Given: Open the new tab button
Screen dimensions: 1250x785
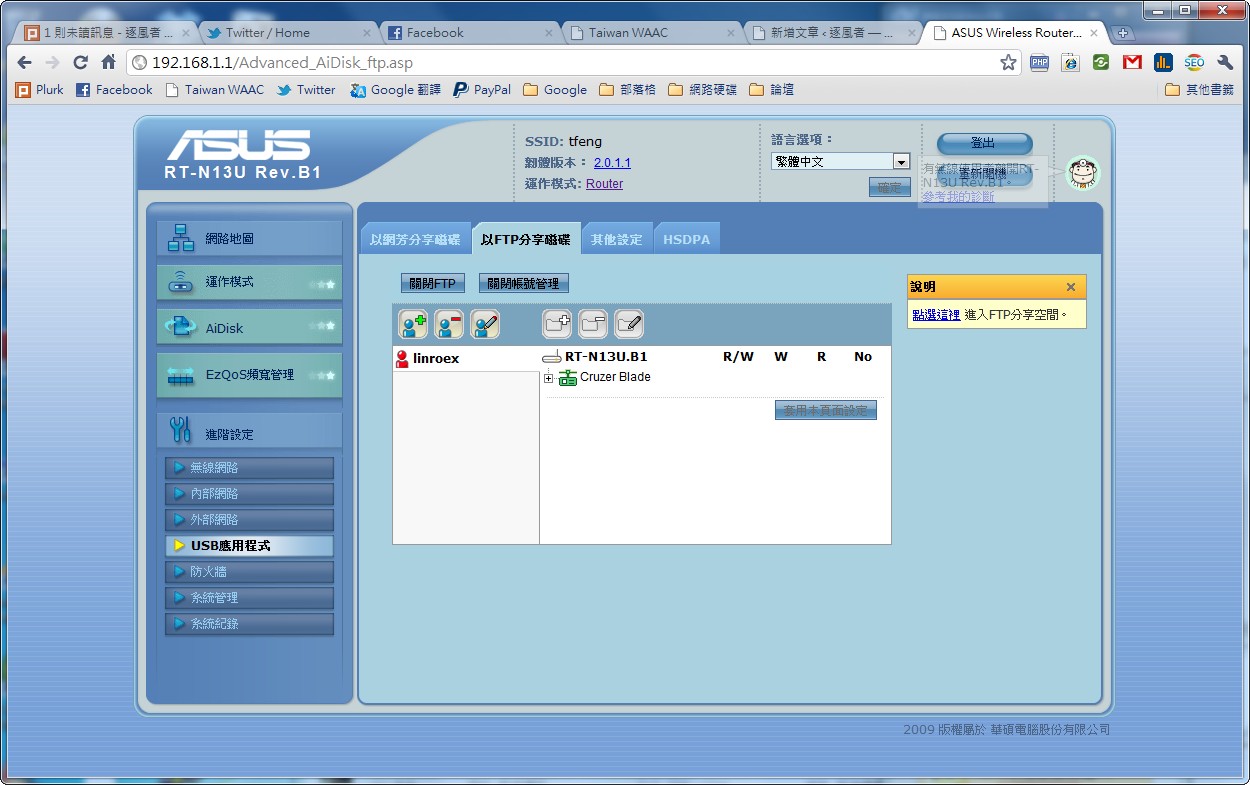Looking at the screenshot, I should (x=1122, y=33).
